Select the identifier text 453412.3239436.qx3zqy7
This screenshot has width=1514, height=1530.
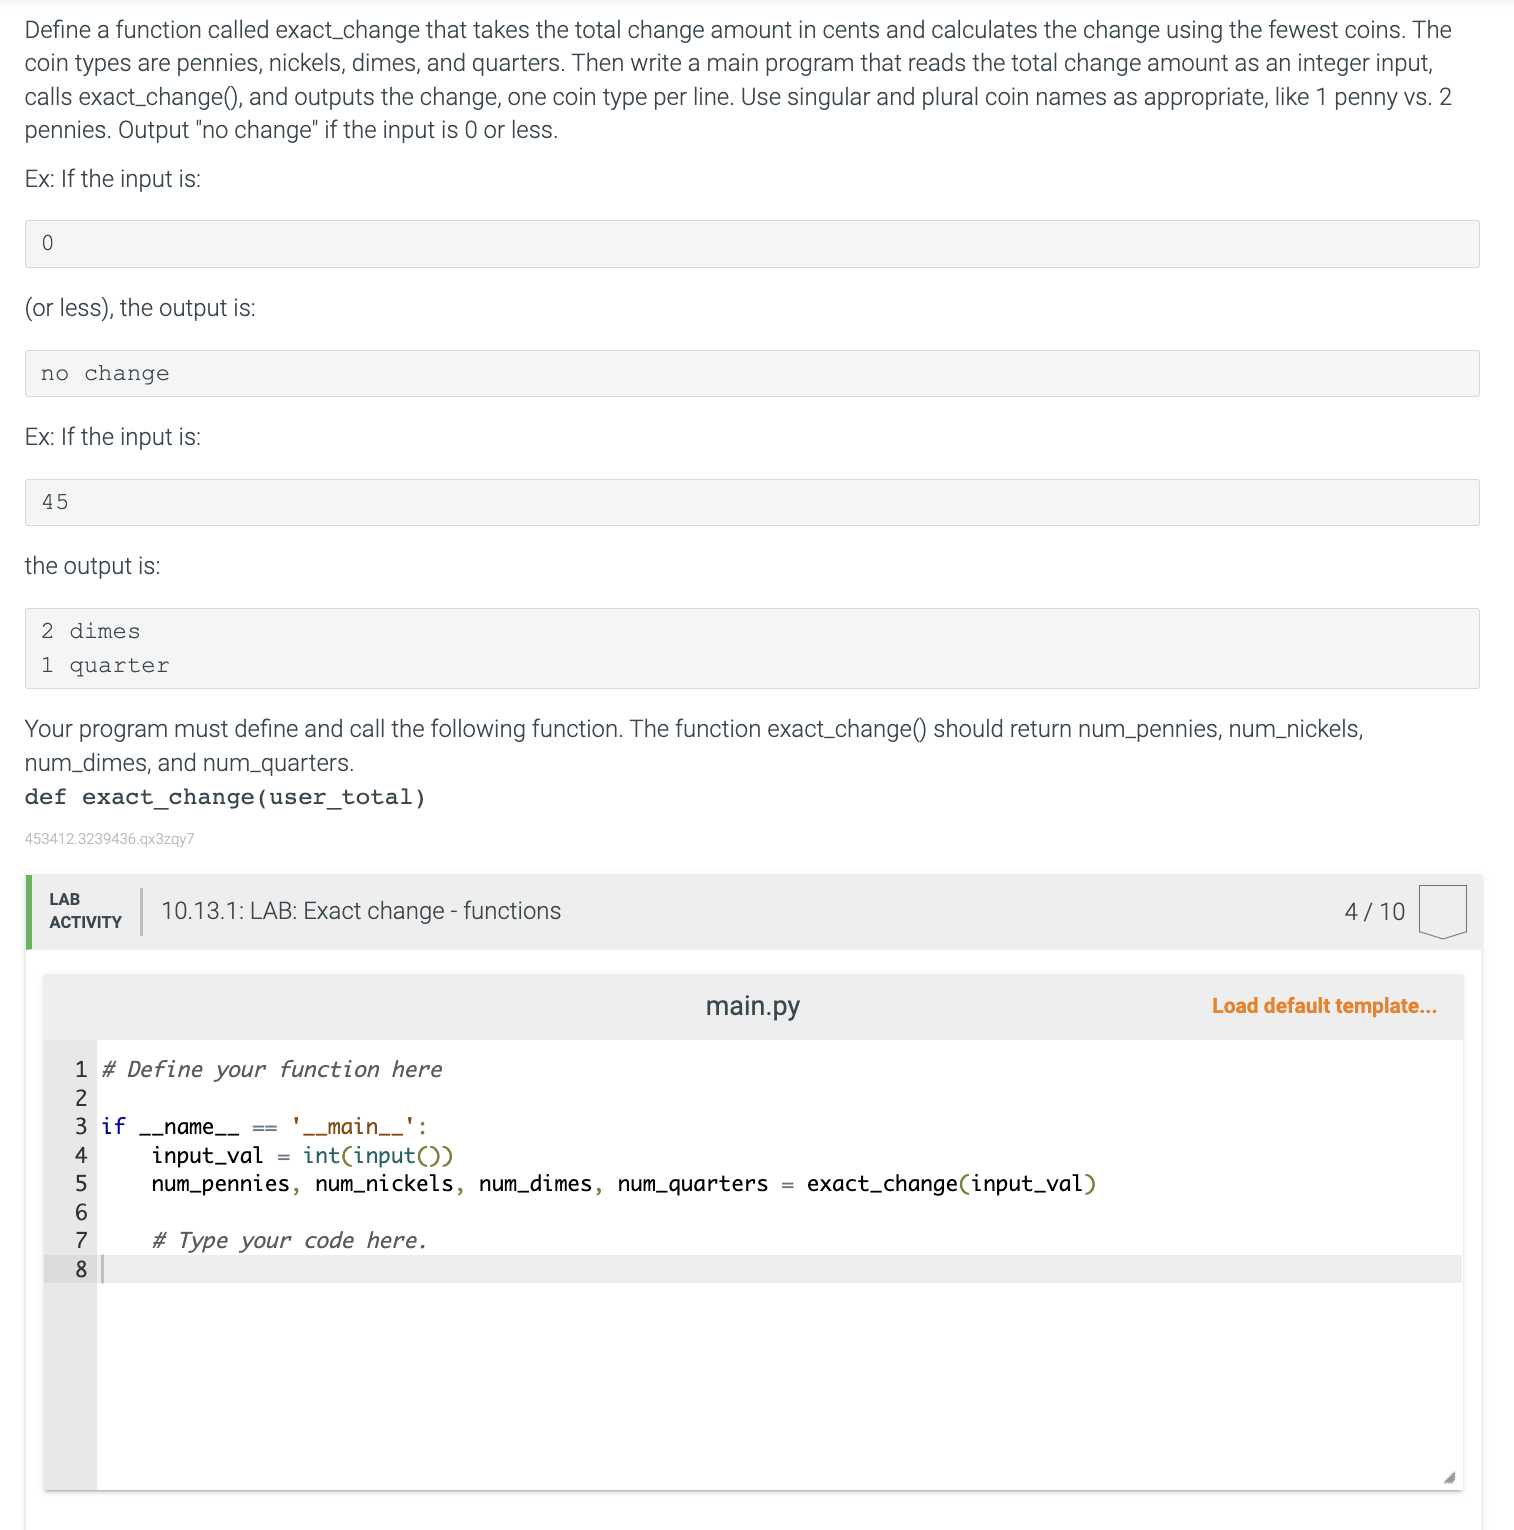tap(110, 839)
